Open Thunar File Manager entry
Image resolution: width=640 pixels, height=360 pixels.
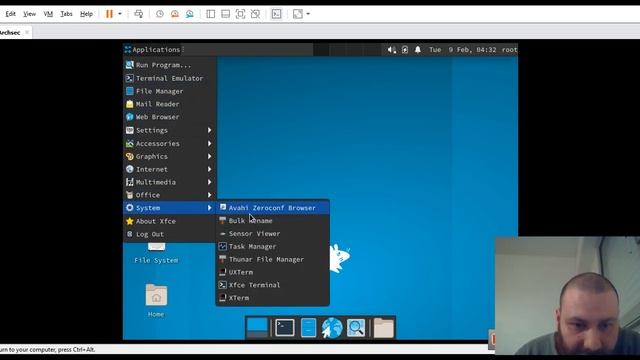click(x=273, y=259)
